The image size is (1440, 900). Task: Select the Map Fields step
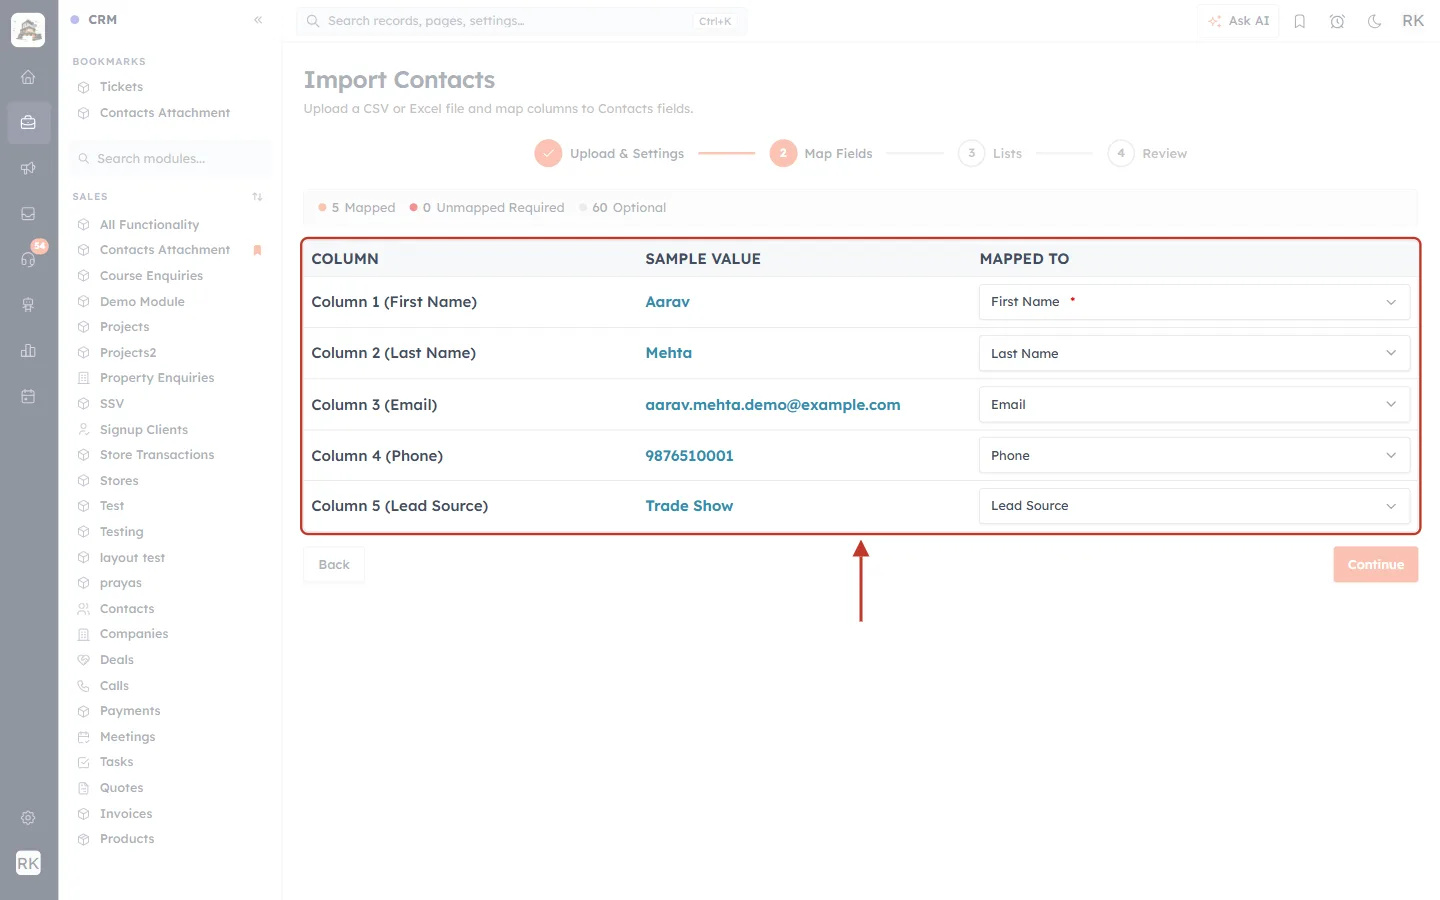point(821,153)
